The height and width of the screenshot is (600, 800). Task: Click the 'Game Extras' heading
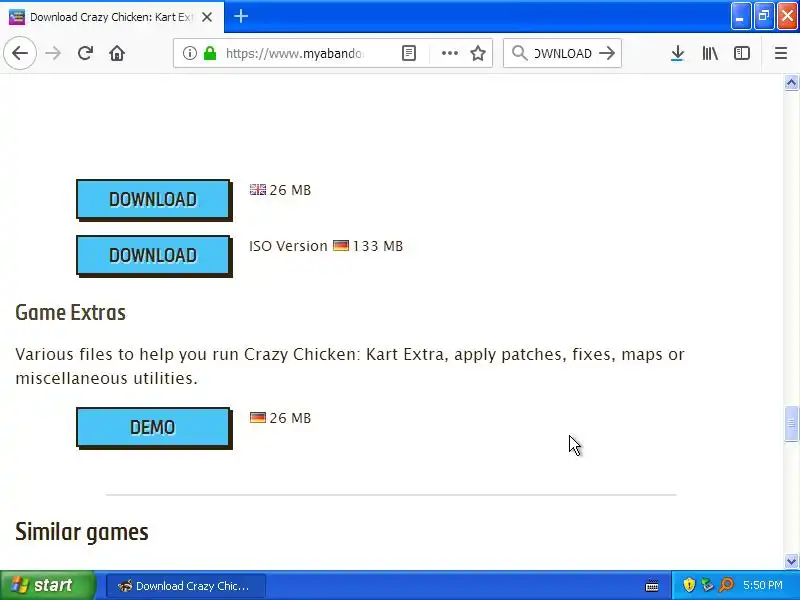click(x=70, y=312)
